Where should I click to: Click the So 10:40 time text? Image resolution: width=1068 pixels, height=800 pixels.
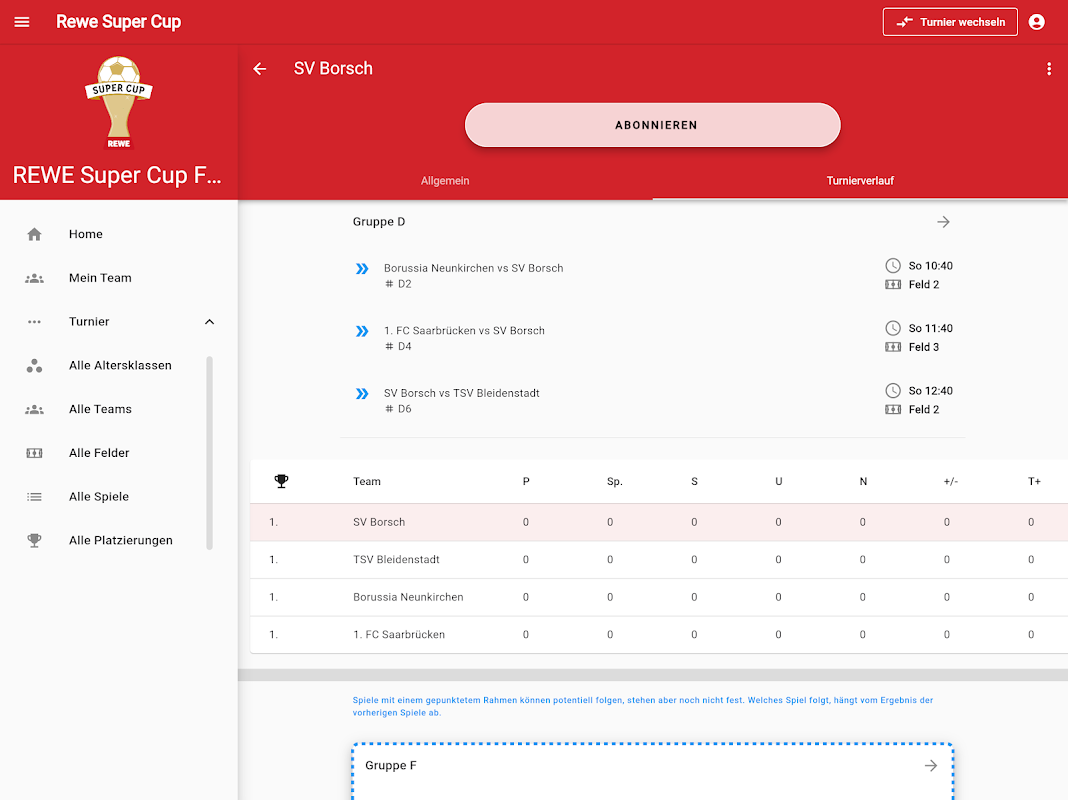(930, 266)
